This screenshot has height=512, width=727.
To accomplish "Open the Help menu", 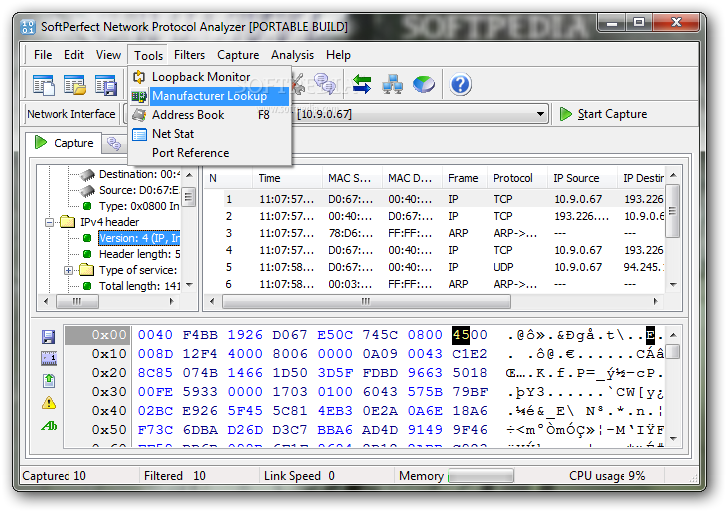I will coord(338,55).
